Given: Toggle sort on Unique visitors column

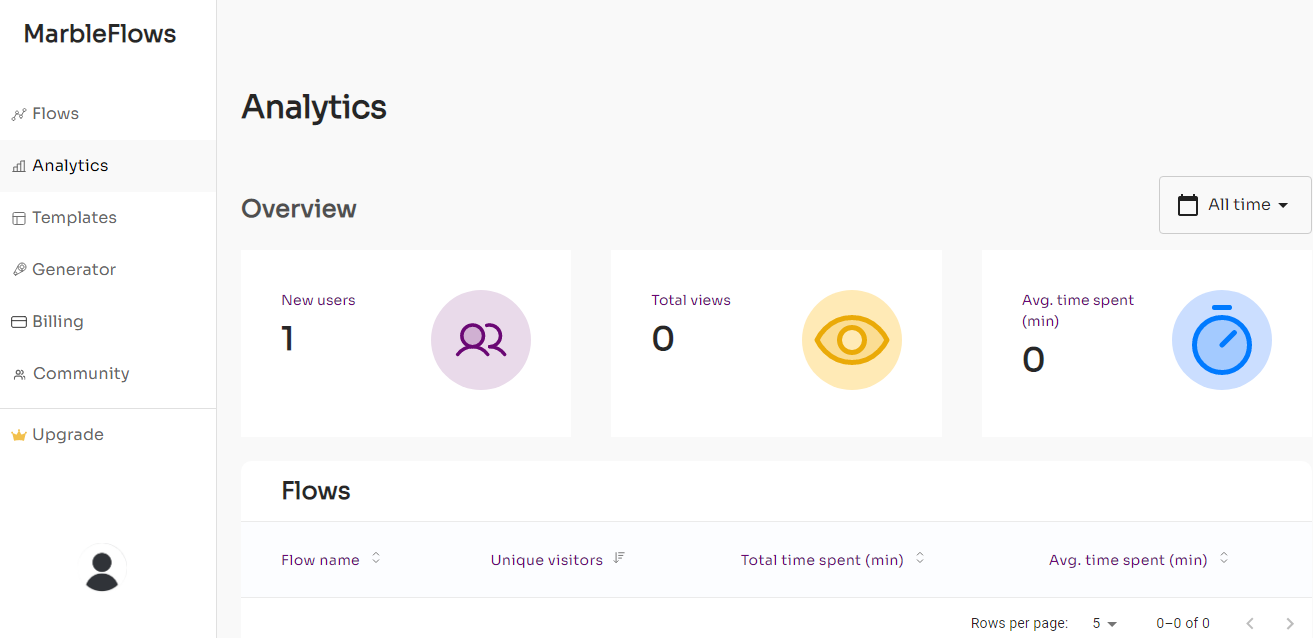Looking at the screenshot, I should pyautogui.click(x=619, y=558).
